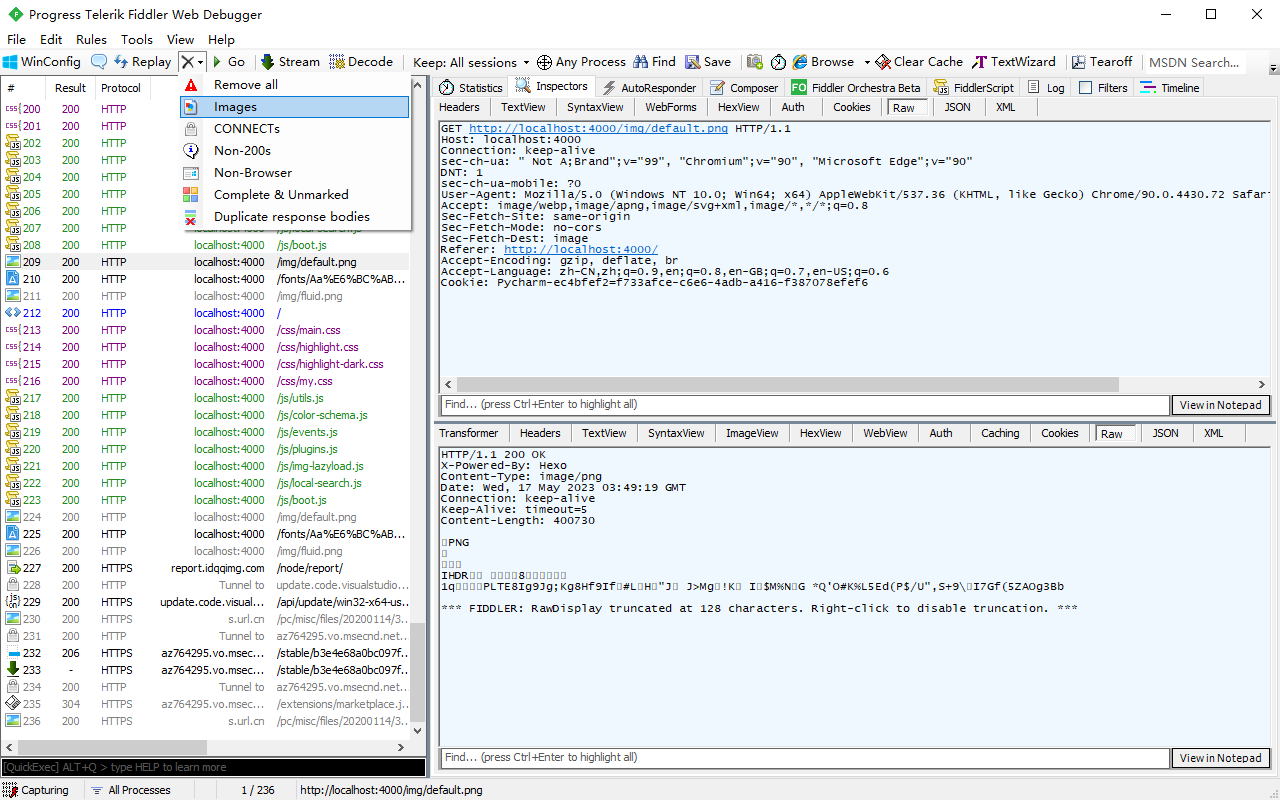Expand the Browse dropdown arrow
The width and height of the screenshot is (1280, 800).
(x=867, y=62)
